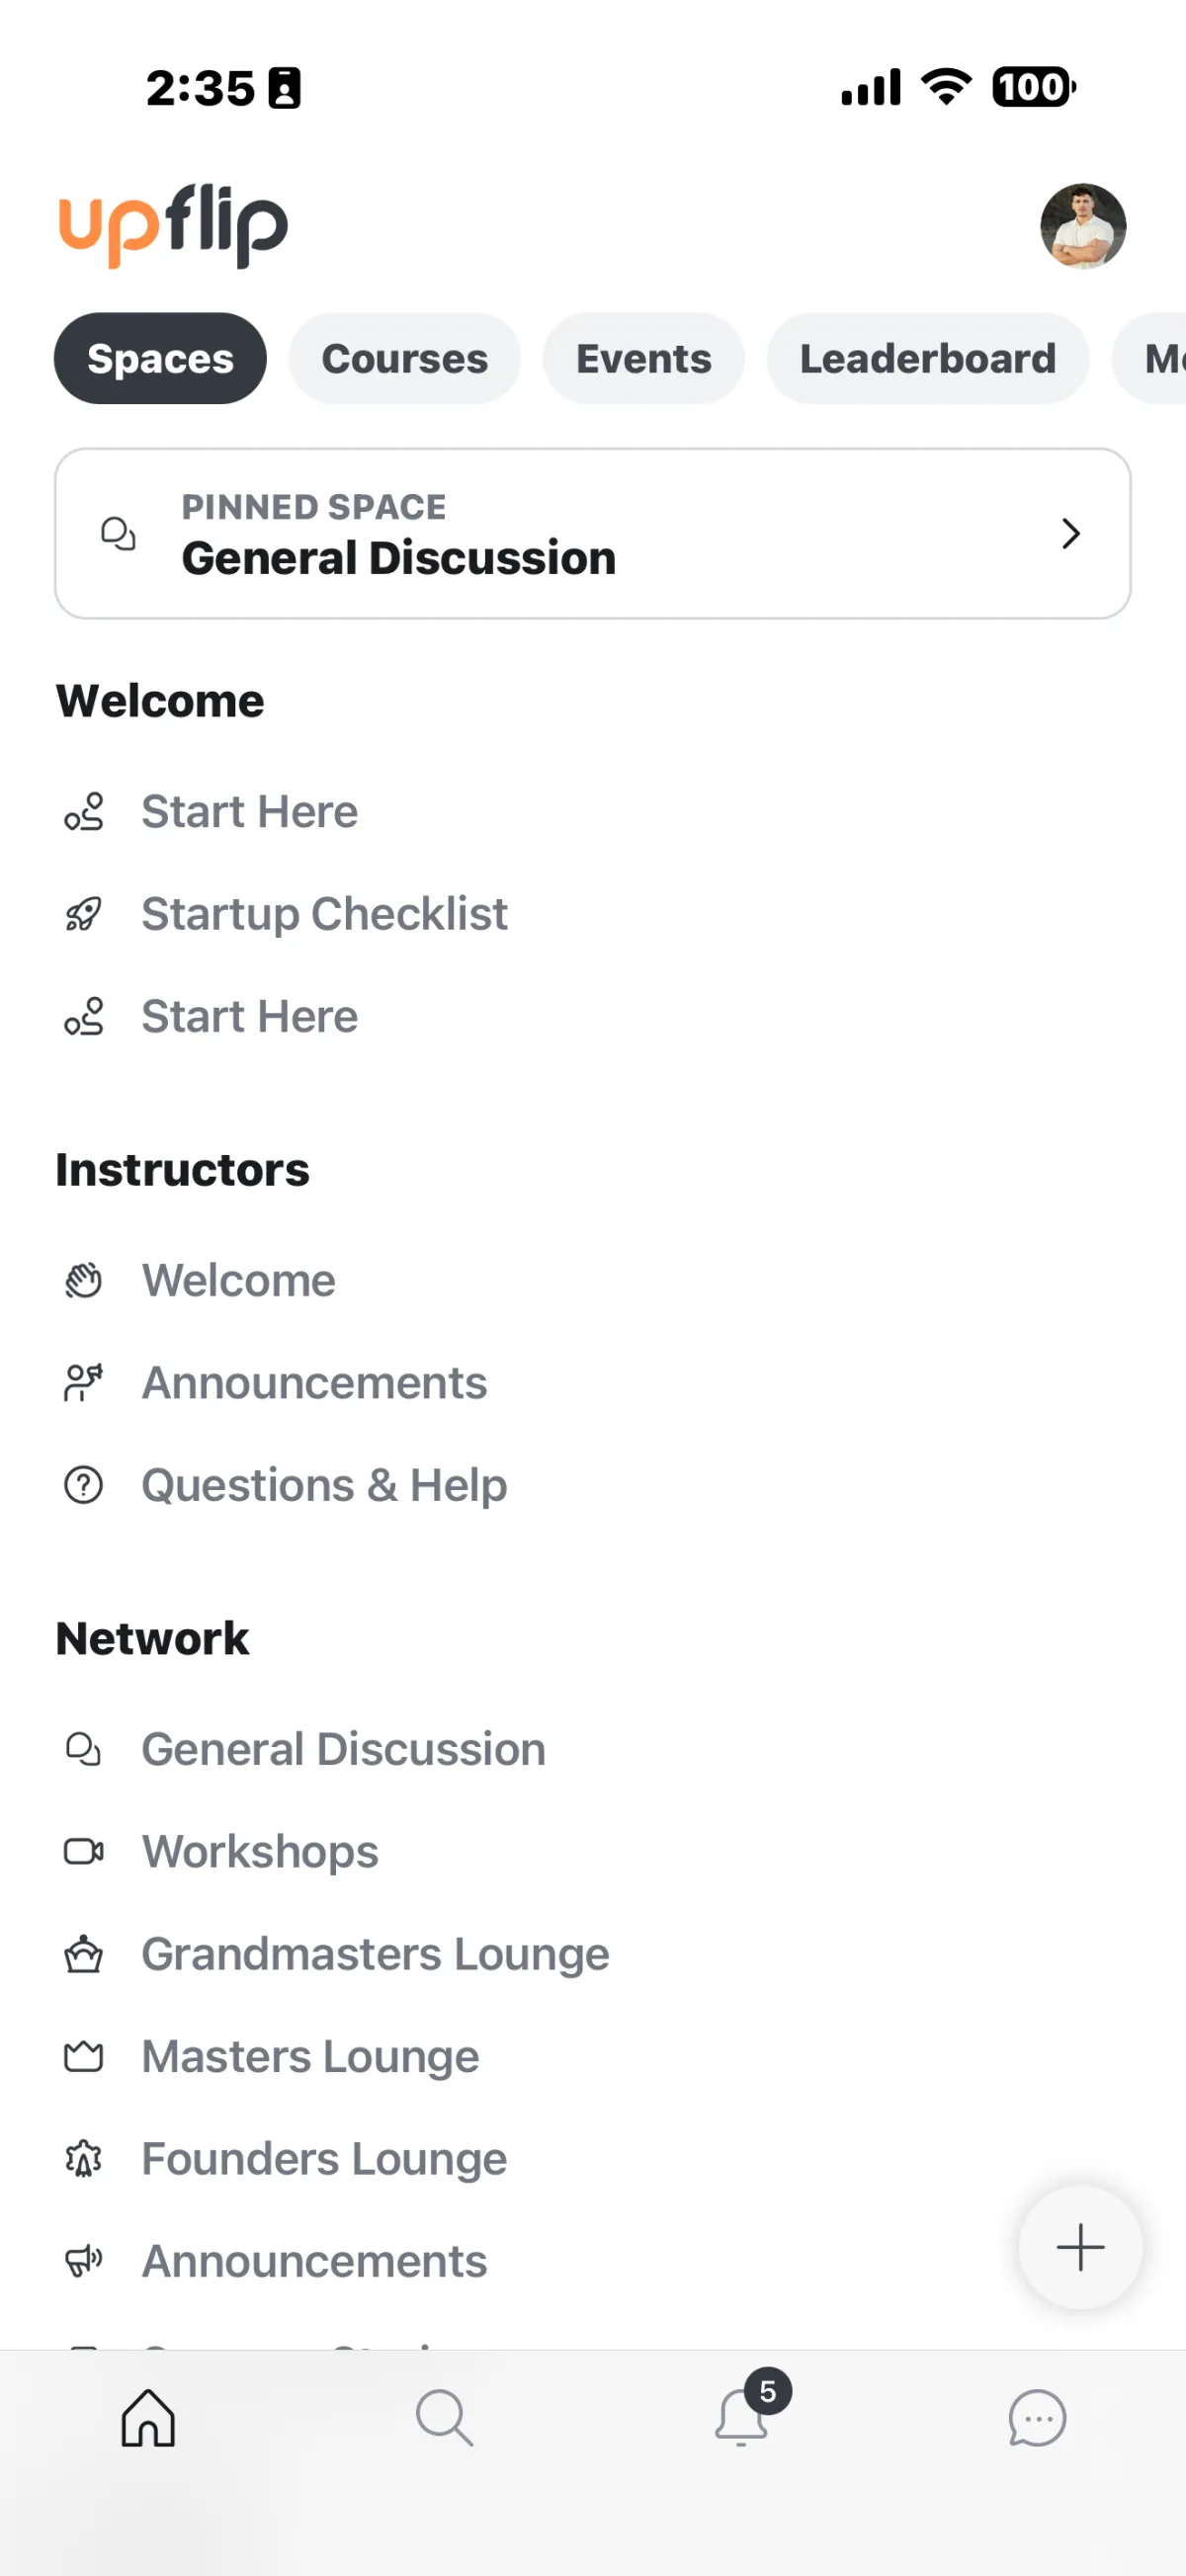Open the Founders Lounge space
This screenshot has height=2576, width=1186.
[324, 2159]
